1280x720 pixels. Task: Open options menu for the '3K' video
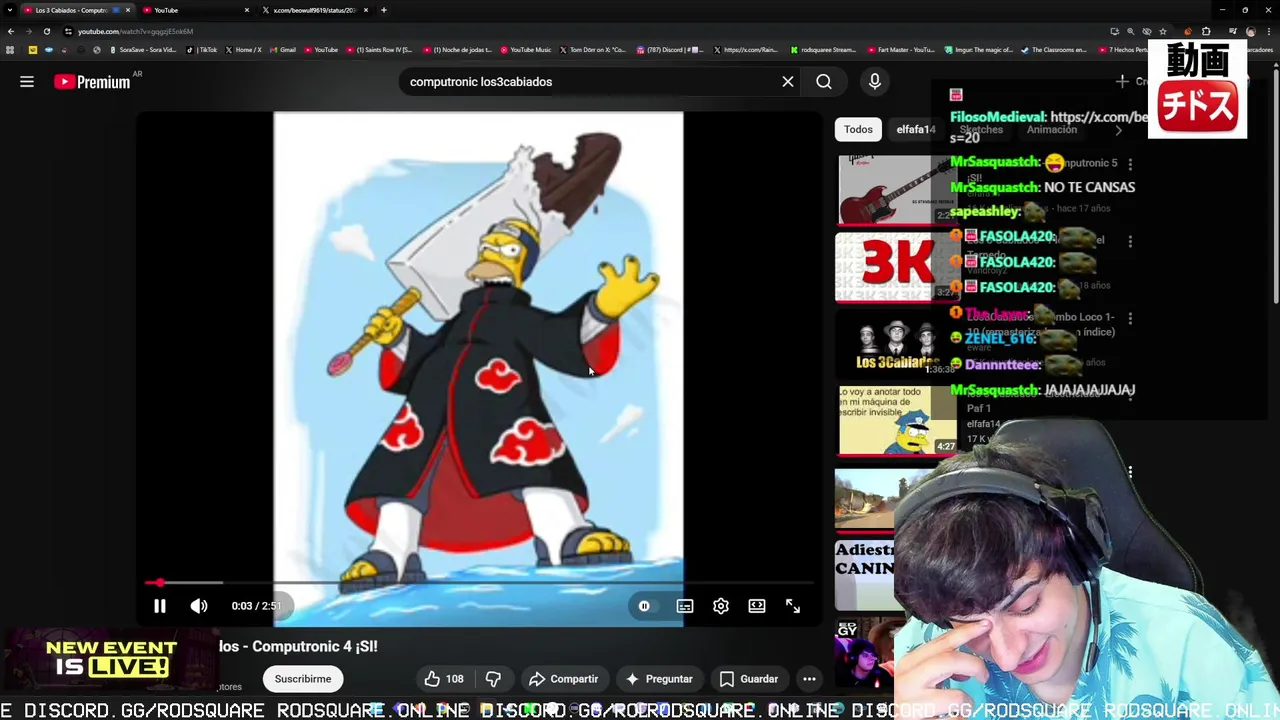[1130, 241]
